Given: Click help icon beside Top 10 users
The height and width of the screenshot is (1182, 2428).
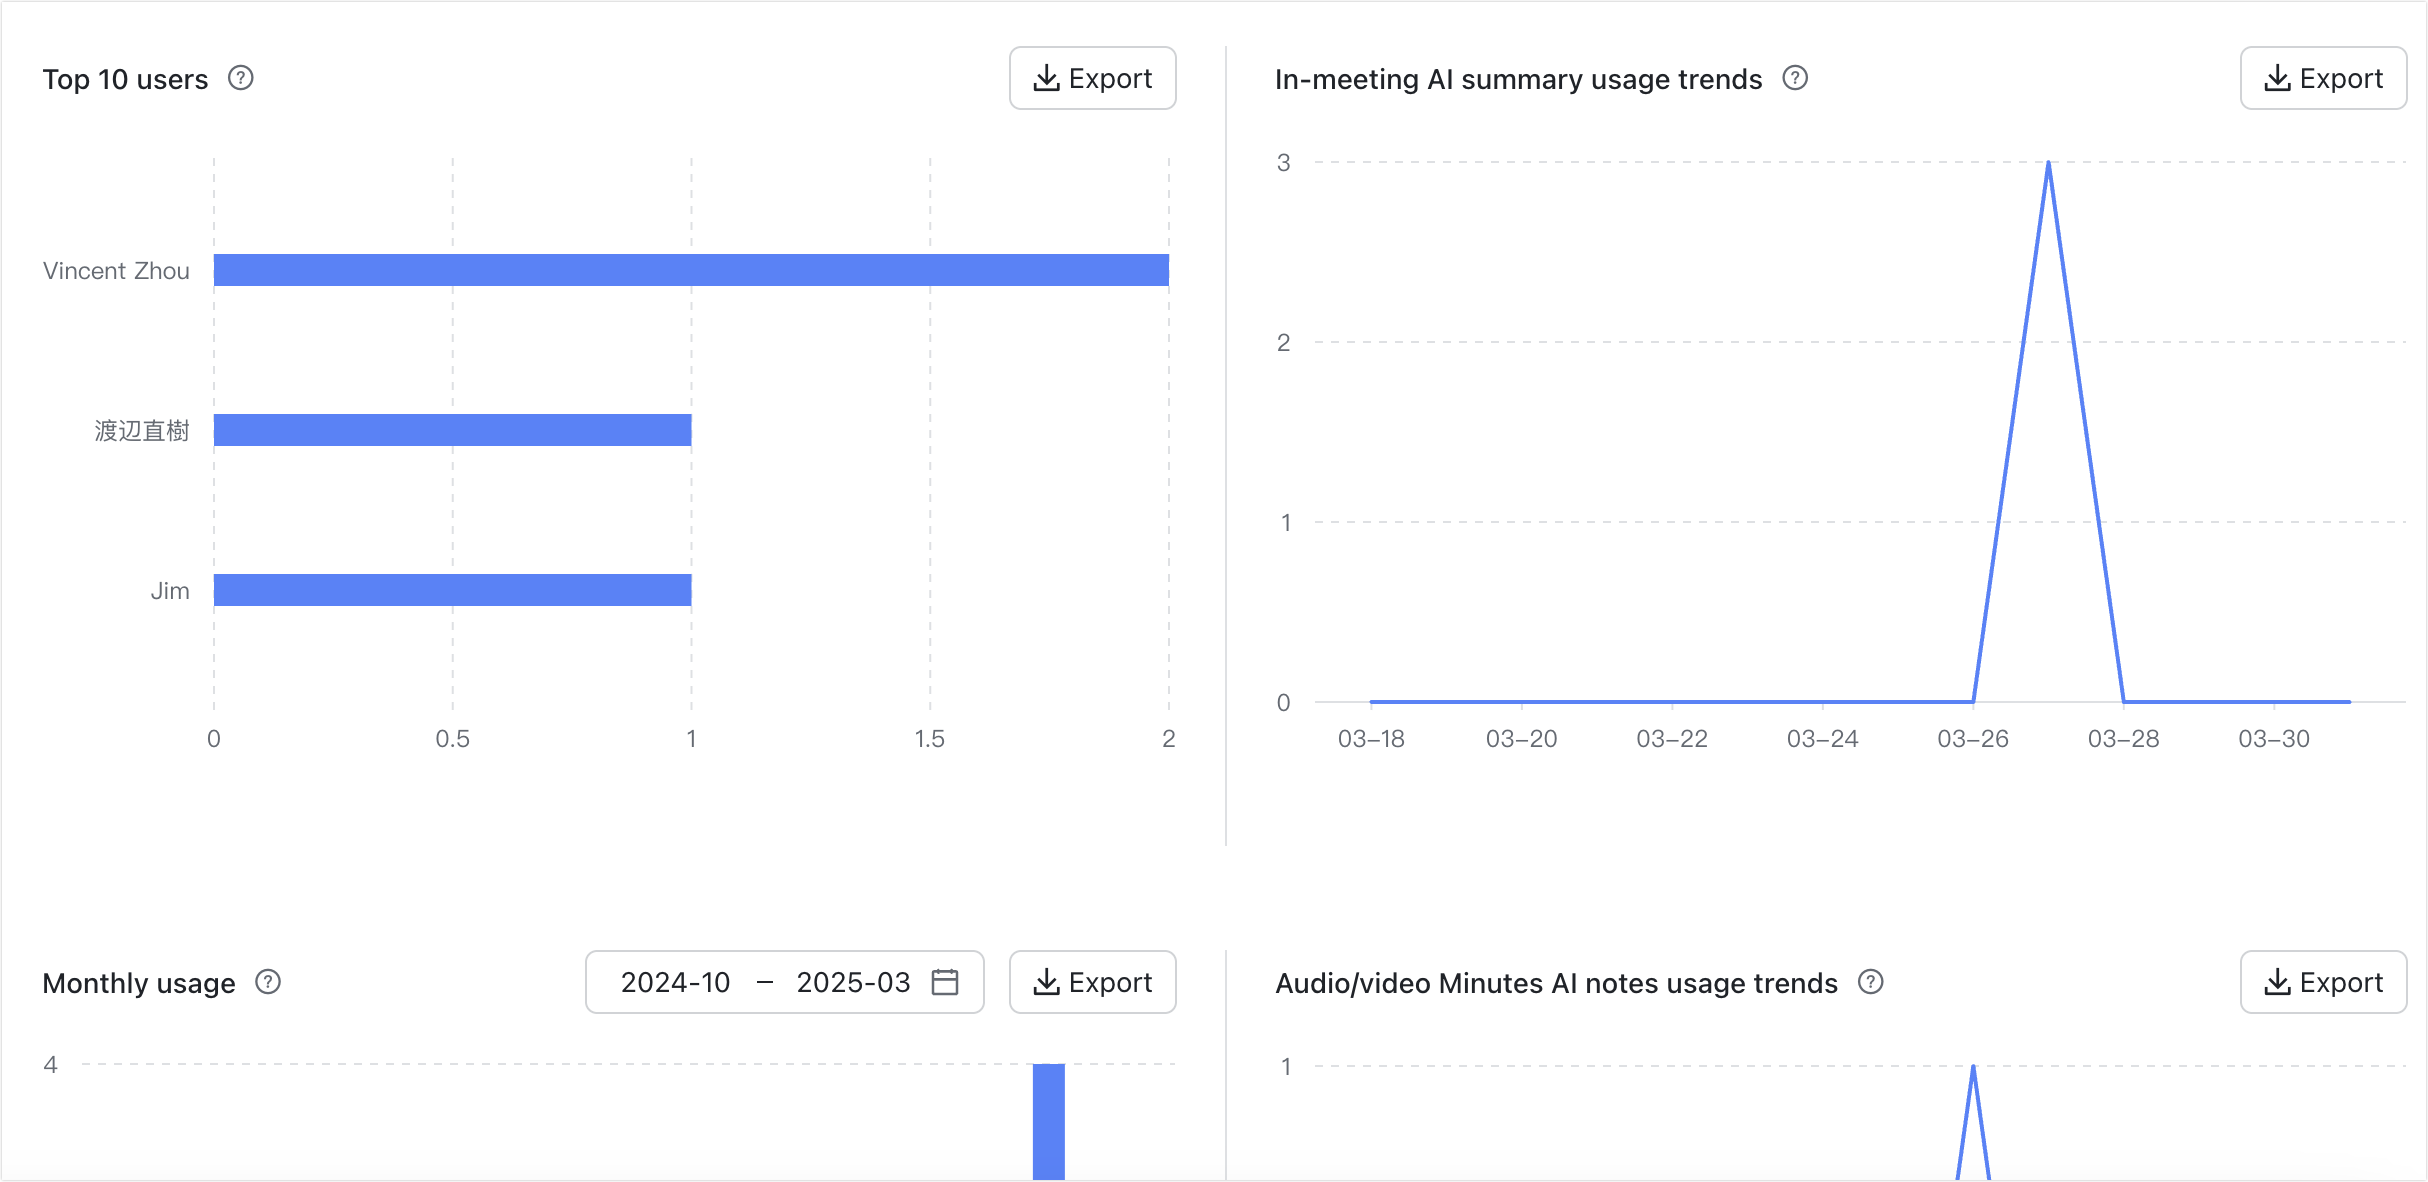Looking at the screenshot, I should pos(241,78).
